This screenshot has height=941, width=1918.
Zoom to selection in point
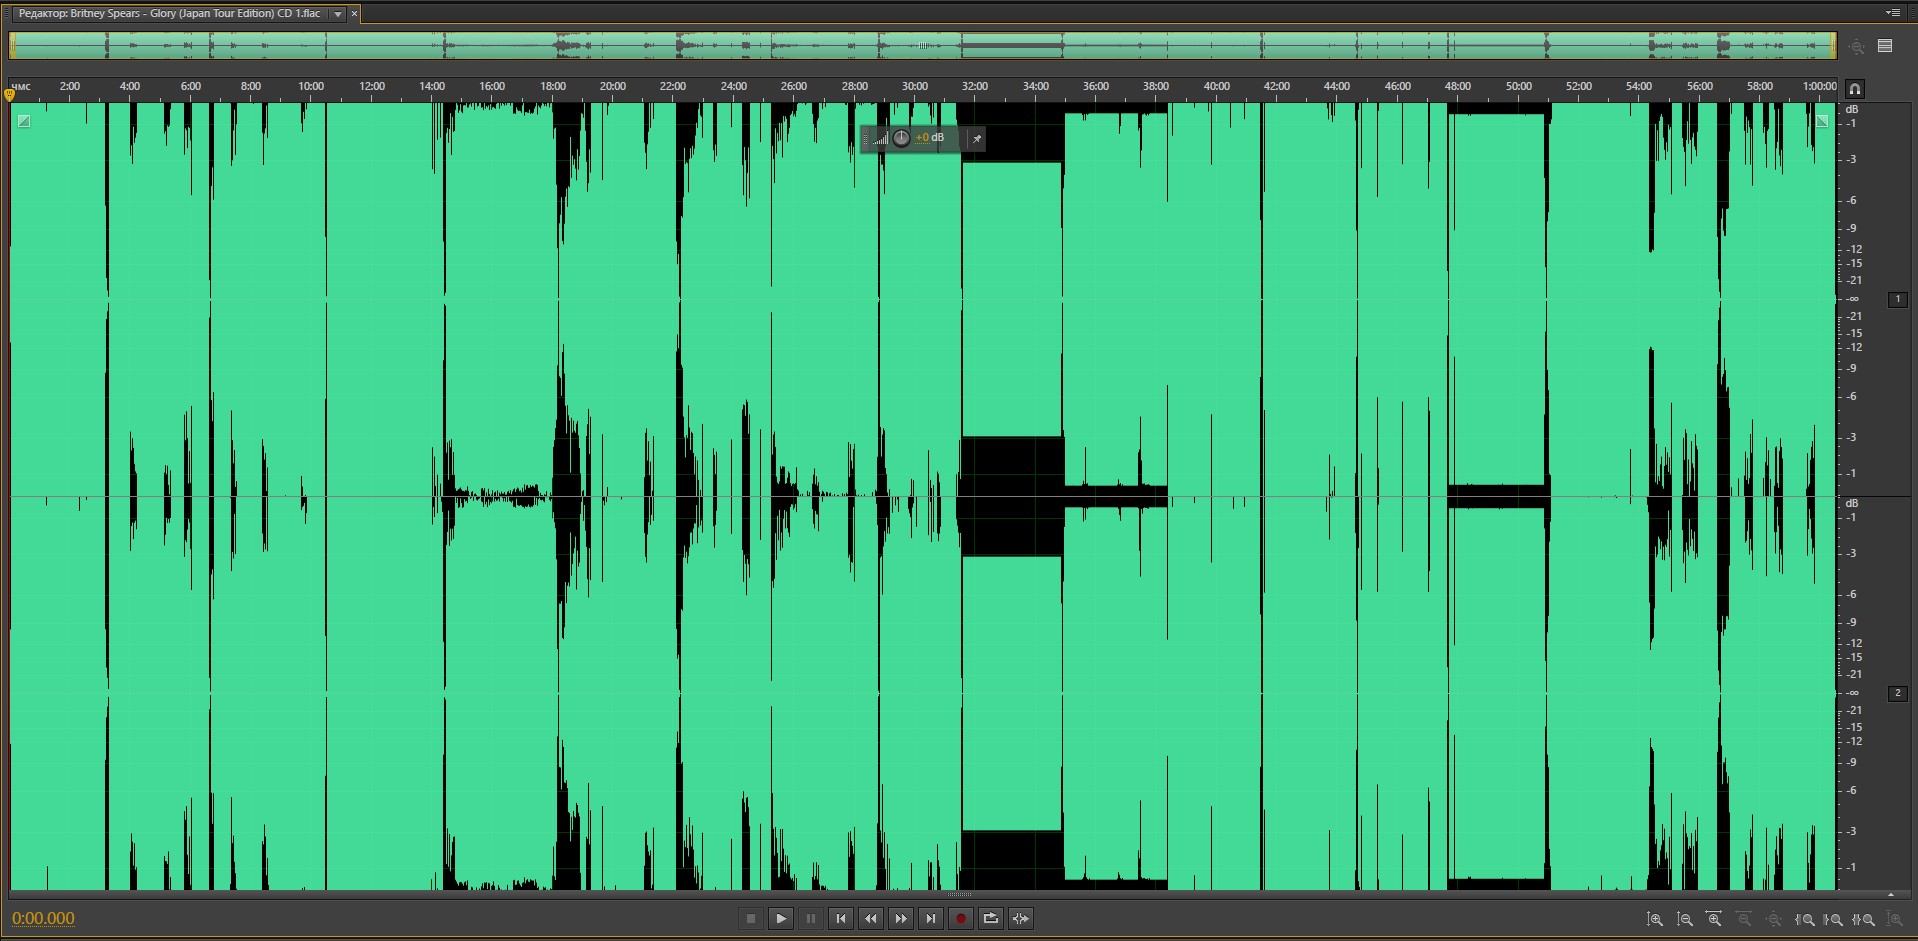1805,919
